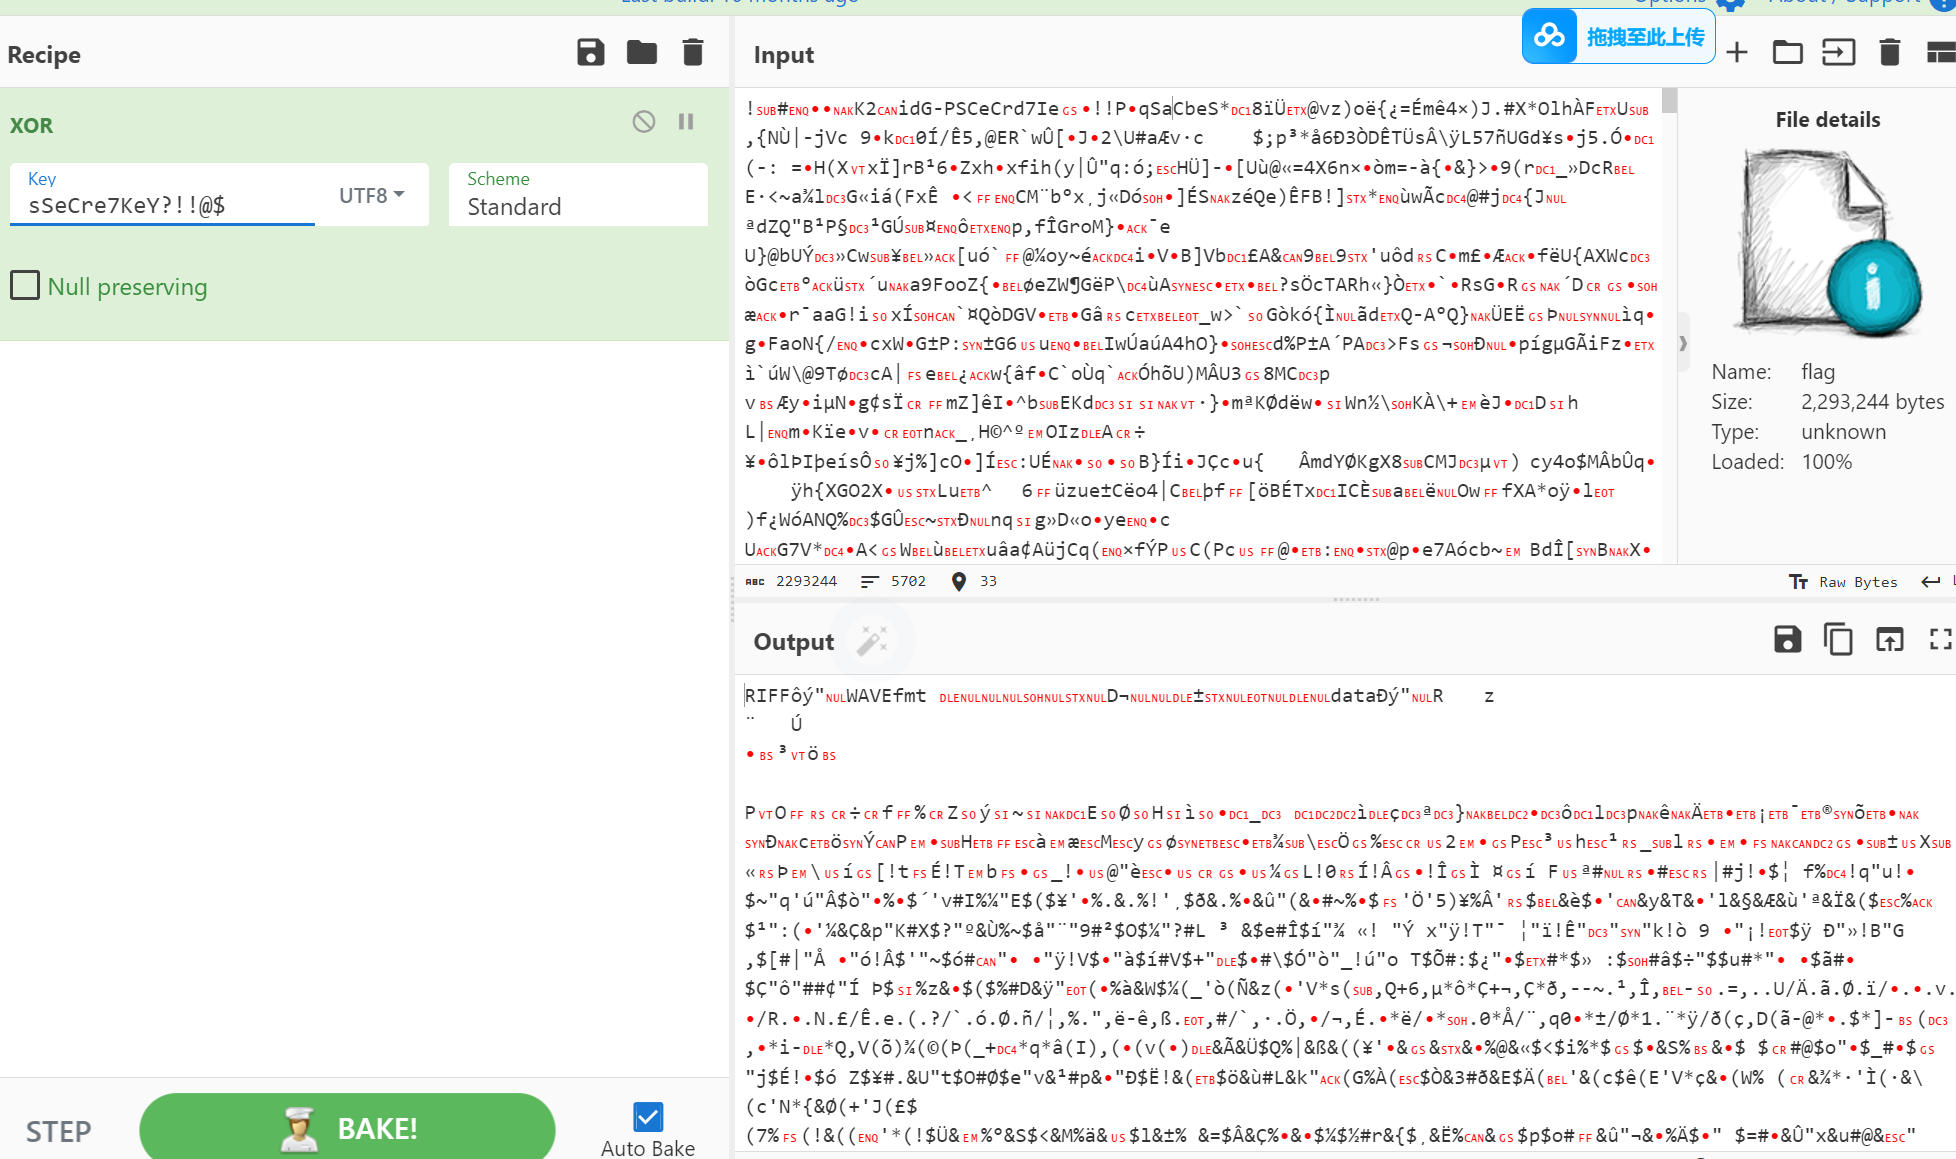Click the STEP button
Screen dimensions: 1956x1159
pyautogui.click(x=58, y=1131)
